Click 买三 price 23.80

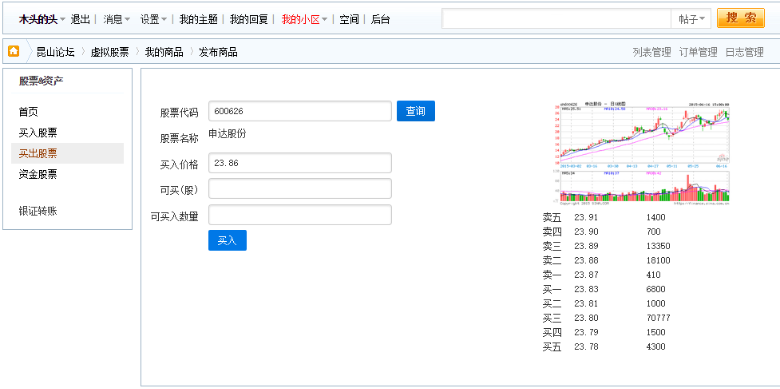coord(586,318)
